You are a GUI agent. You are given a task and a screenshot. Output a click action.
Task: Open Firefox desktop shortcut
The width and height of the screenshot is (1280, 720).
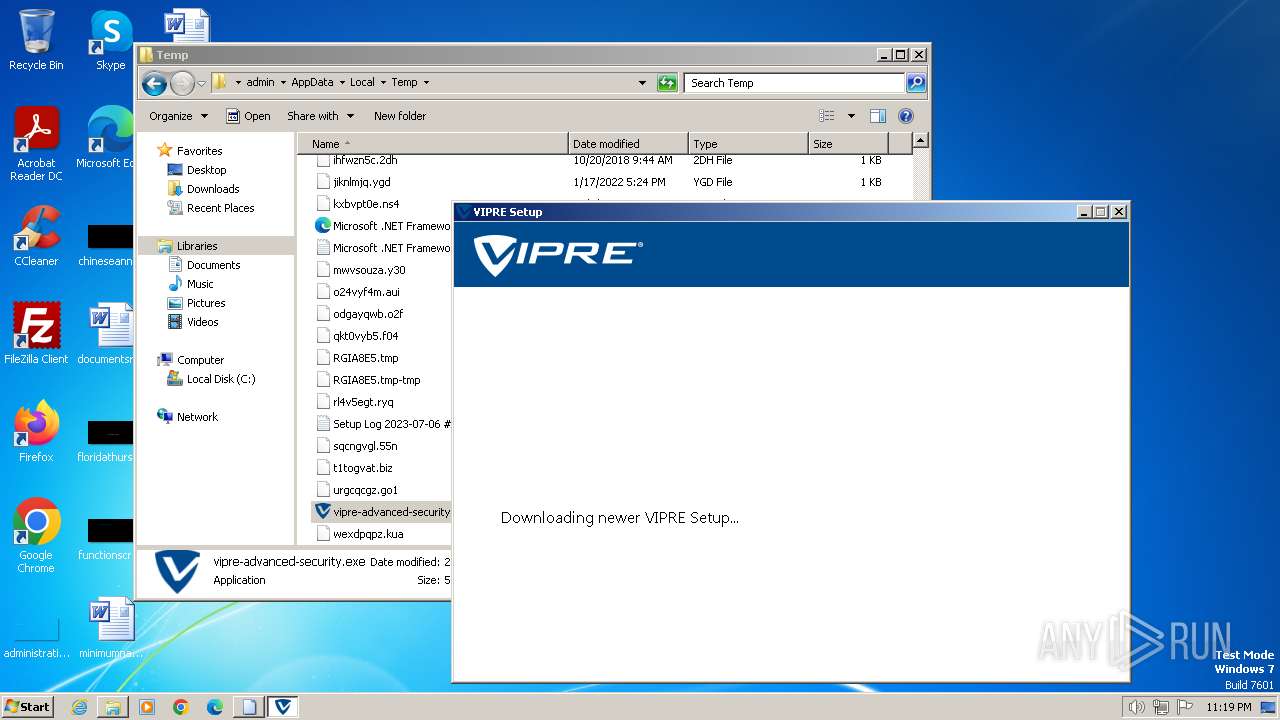point(36,431)
